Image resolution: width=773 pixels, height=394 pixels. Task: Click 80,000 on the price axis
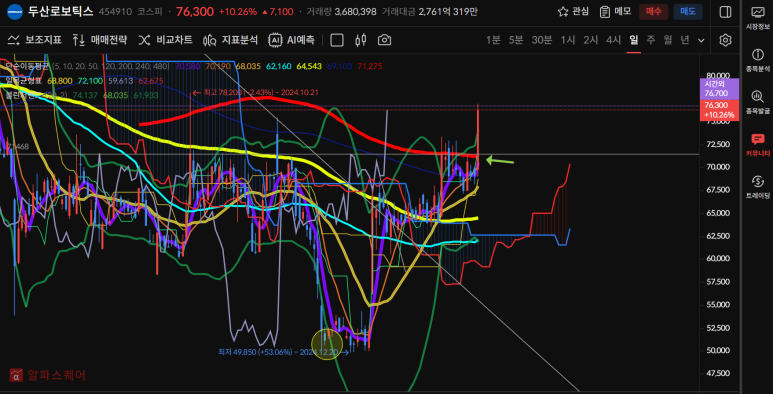pos(717,75)
